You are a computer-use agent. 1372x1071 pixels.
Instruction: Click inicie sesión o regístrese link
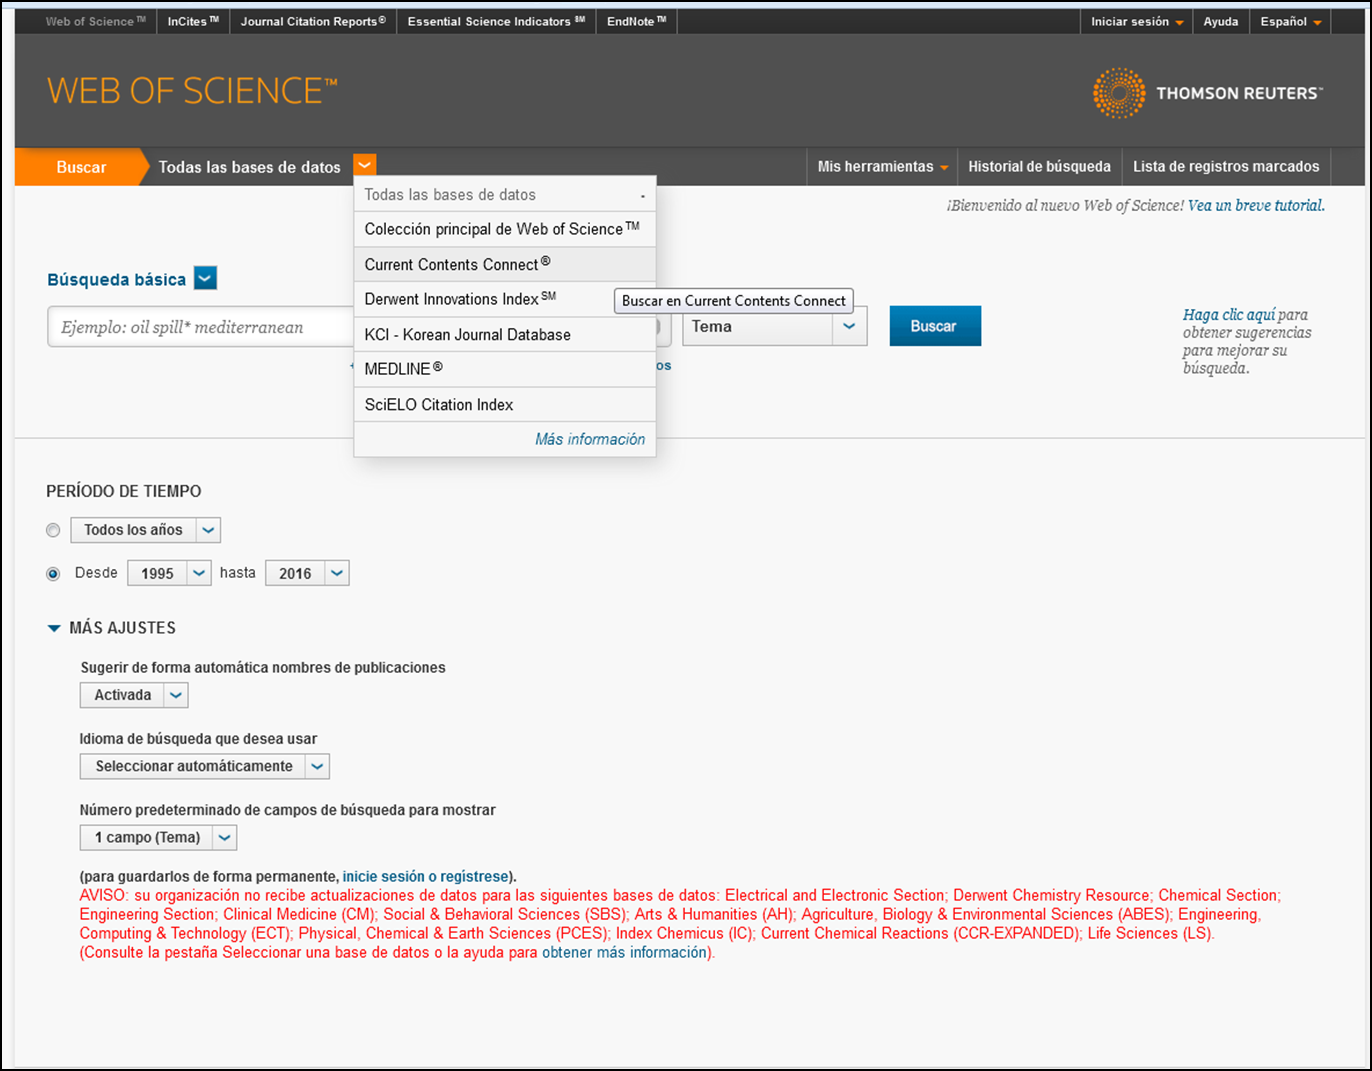point(426,876)
